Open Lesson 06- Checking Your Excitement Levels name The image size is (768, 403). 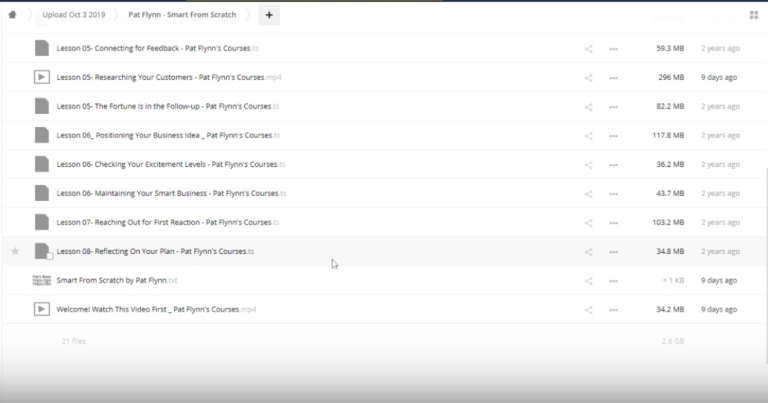point(170,164)
